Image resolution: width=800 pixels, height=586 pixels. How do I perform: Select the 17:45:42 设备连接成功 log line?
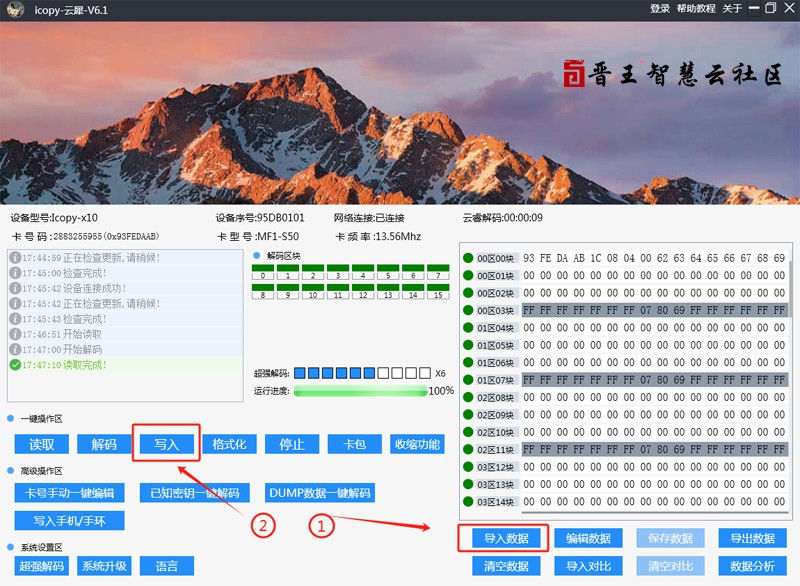pos(125,288)
